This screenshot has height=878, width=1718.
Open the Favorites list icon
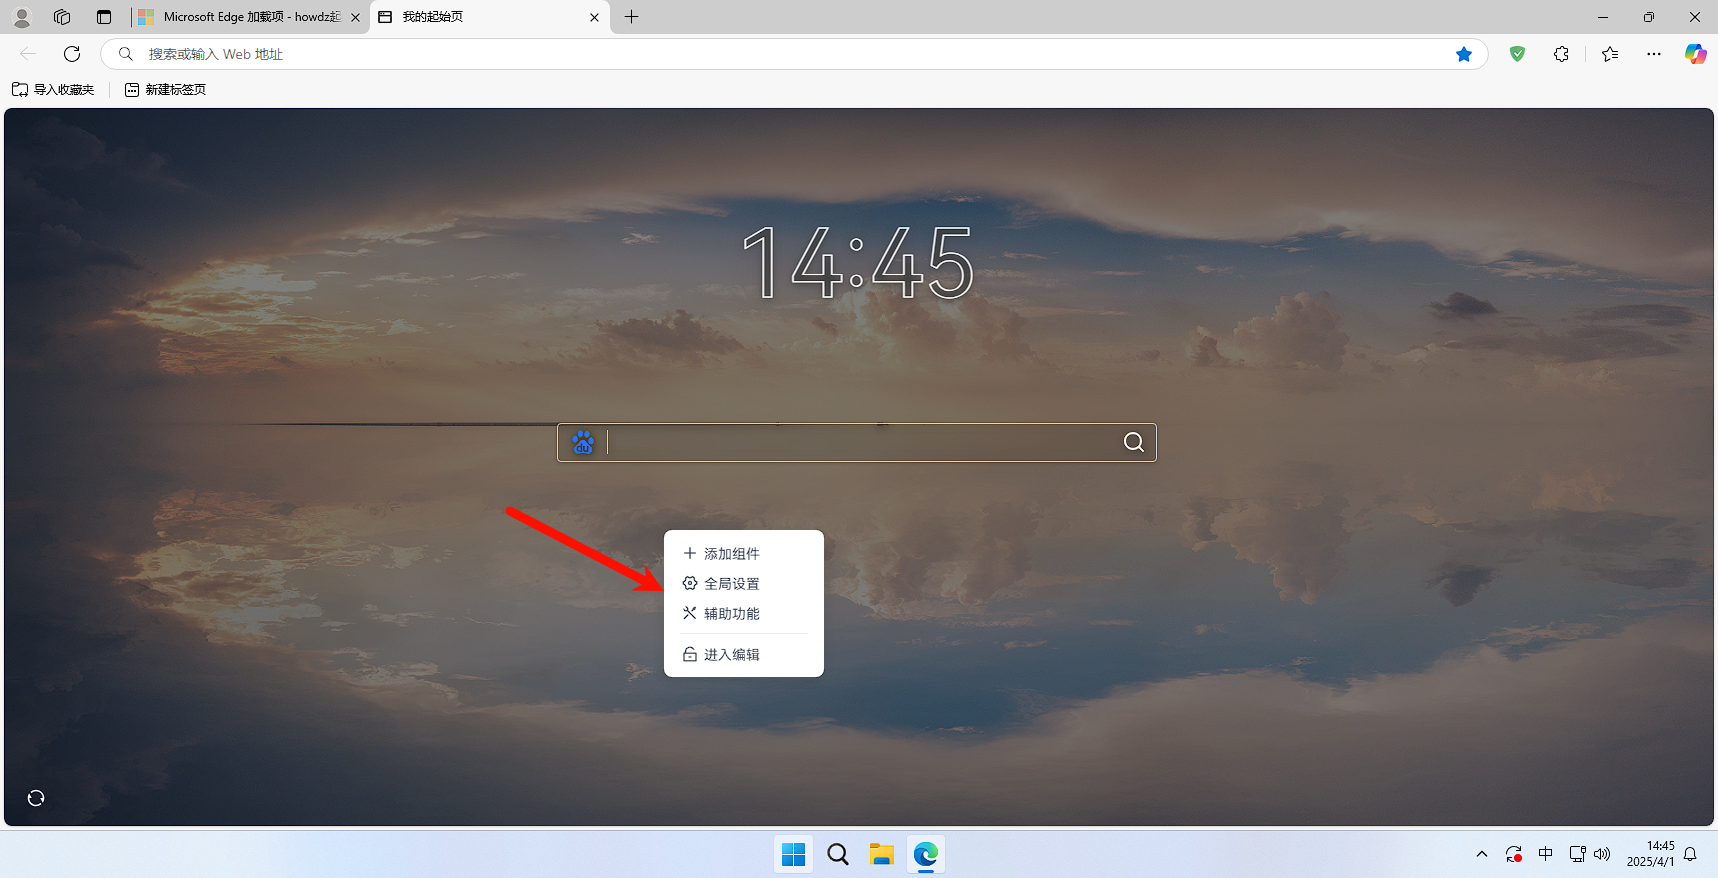click(x=1610, y=54)
